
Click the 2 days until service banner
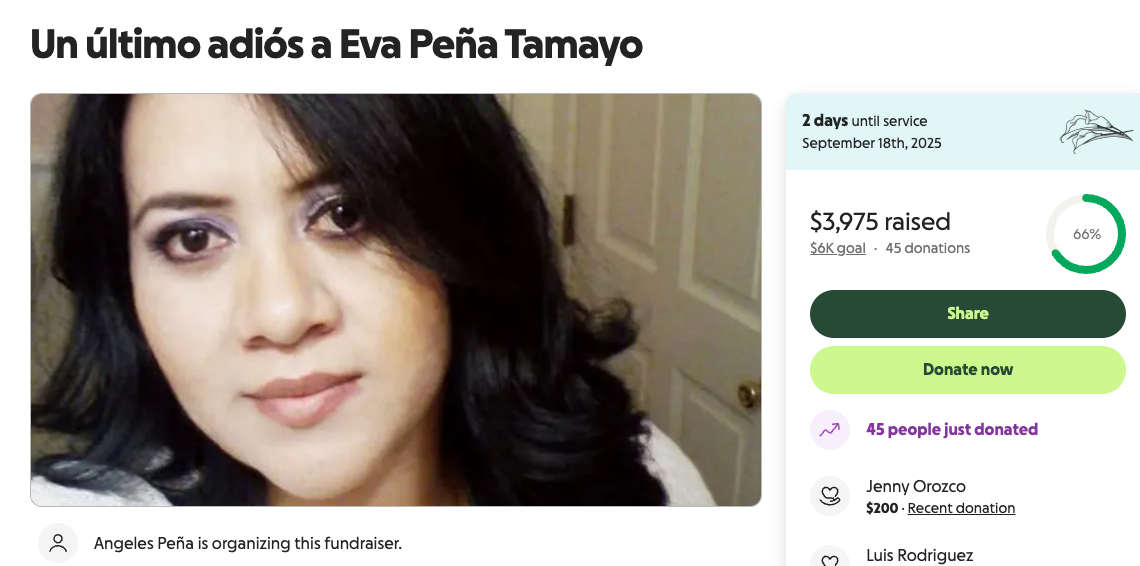[x=963, y=132]
